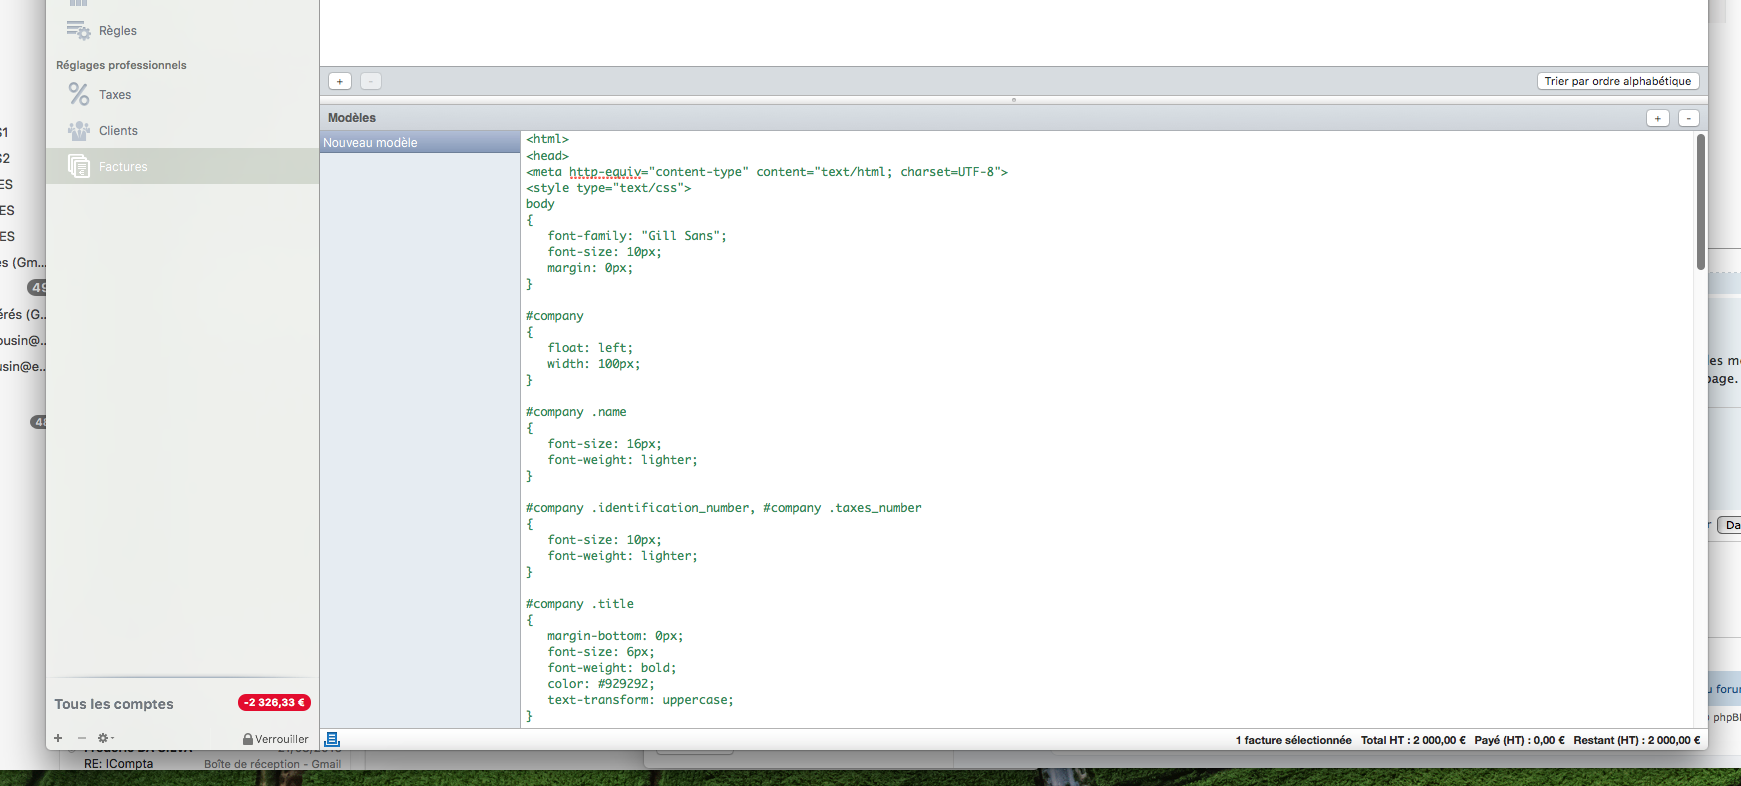
Task: Open the Clients people icon
Action: pos(79,130)
